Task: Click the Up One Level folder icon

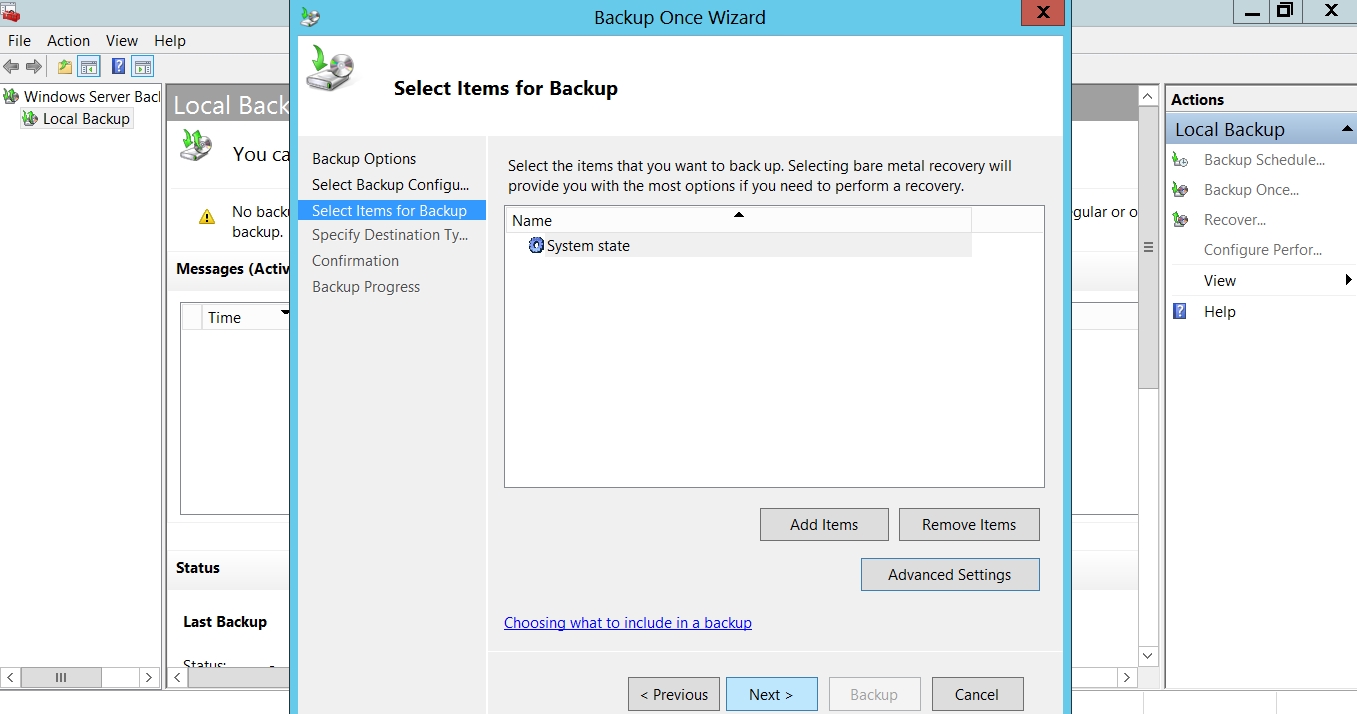Action: click(65, 67)
